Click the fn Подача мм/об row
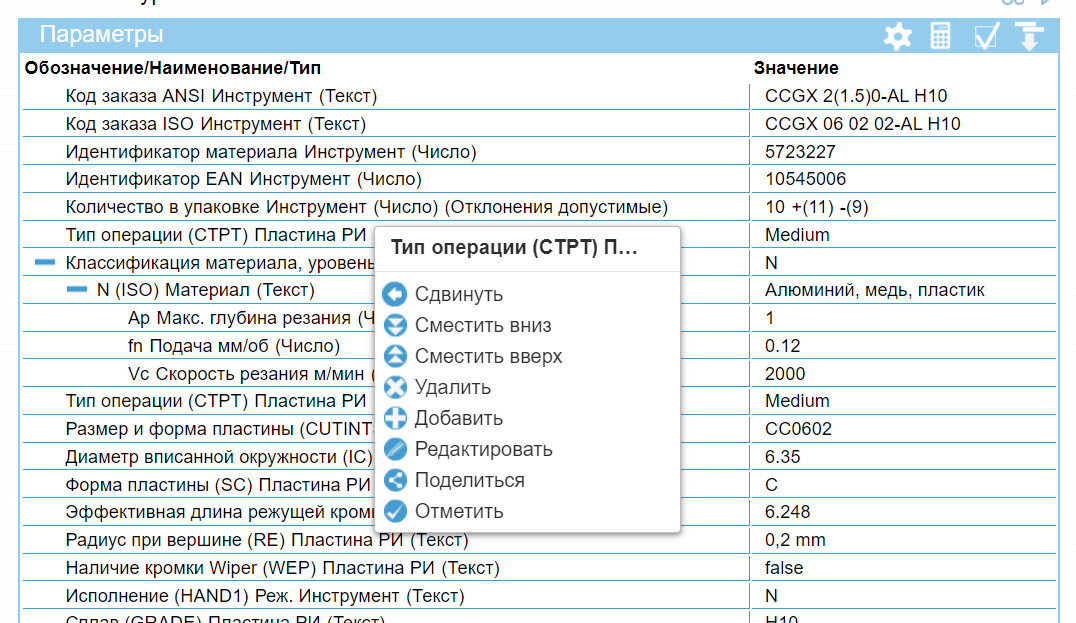 coord(234,346)
